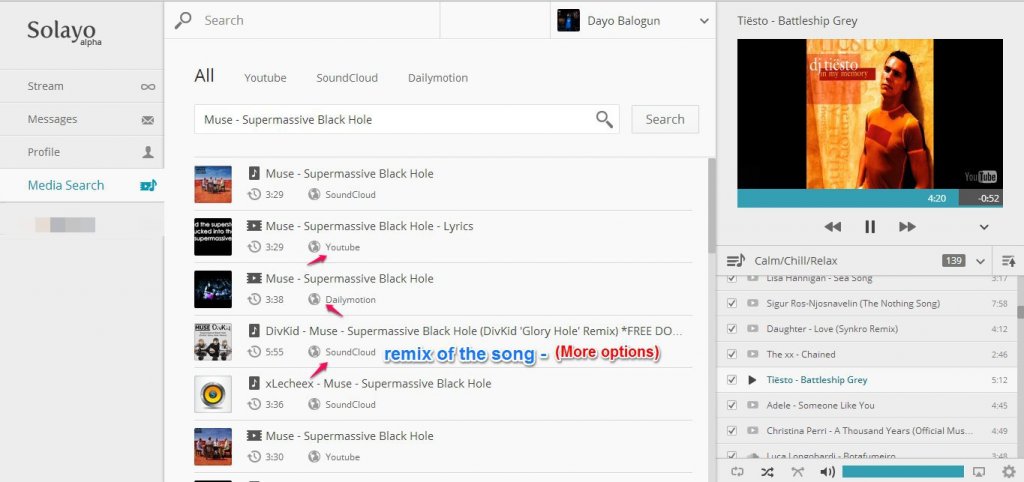Switch to the Dailymotion tab

438,78
